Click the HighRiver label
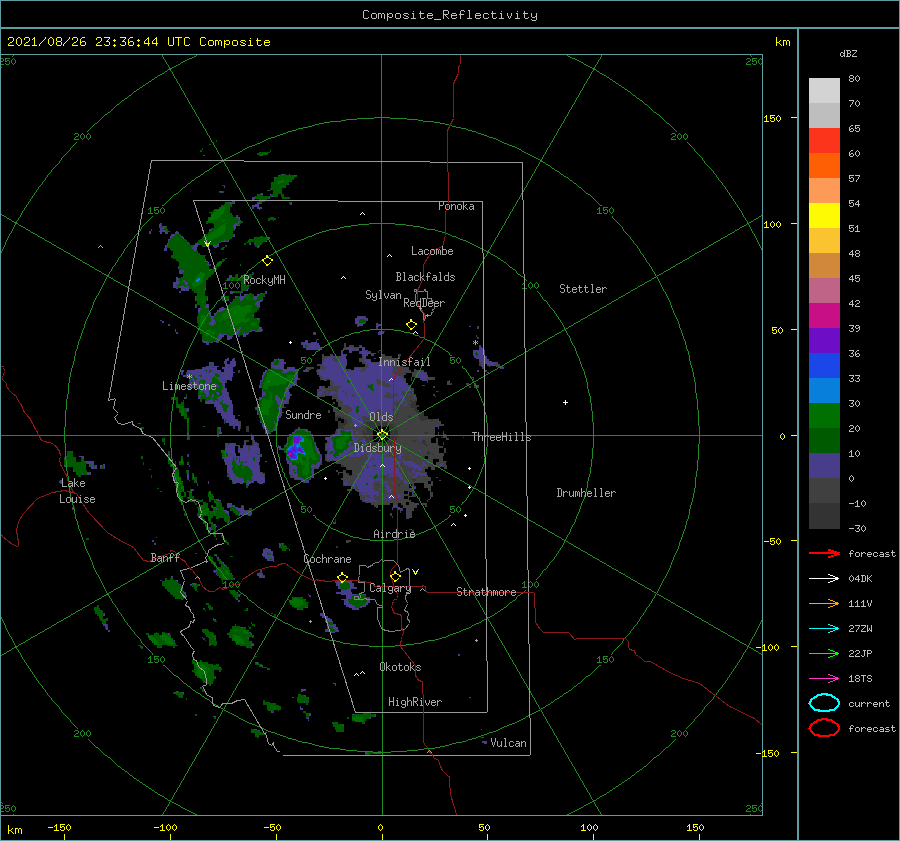This screenshot has width=900, height=841. point(415,702)
